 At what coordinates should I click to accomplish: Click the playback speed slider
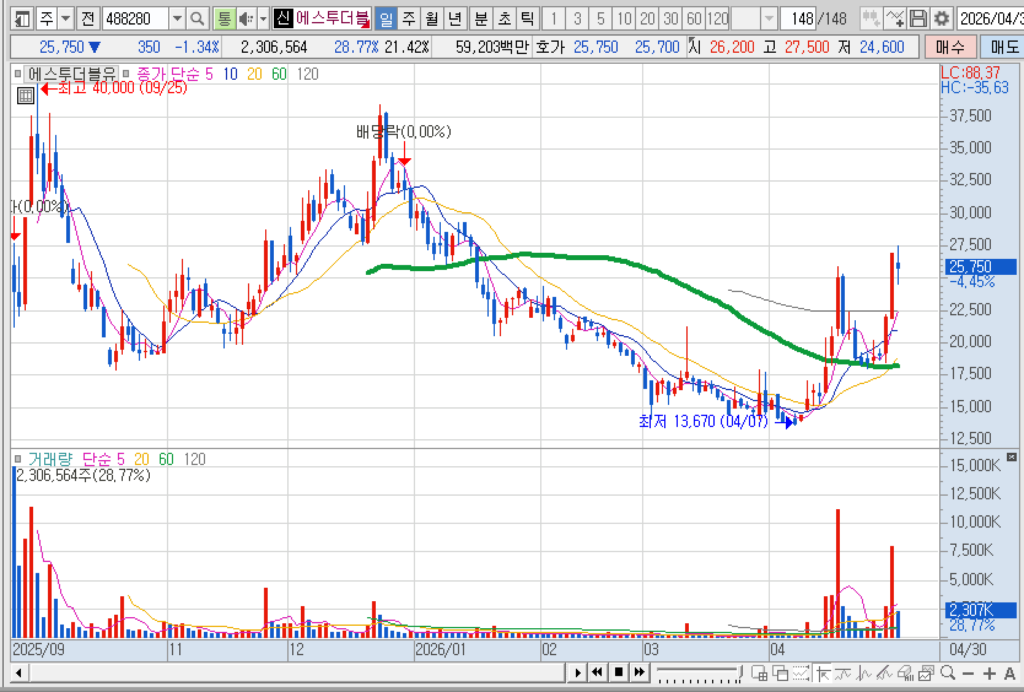699,673
